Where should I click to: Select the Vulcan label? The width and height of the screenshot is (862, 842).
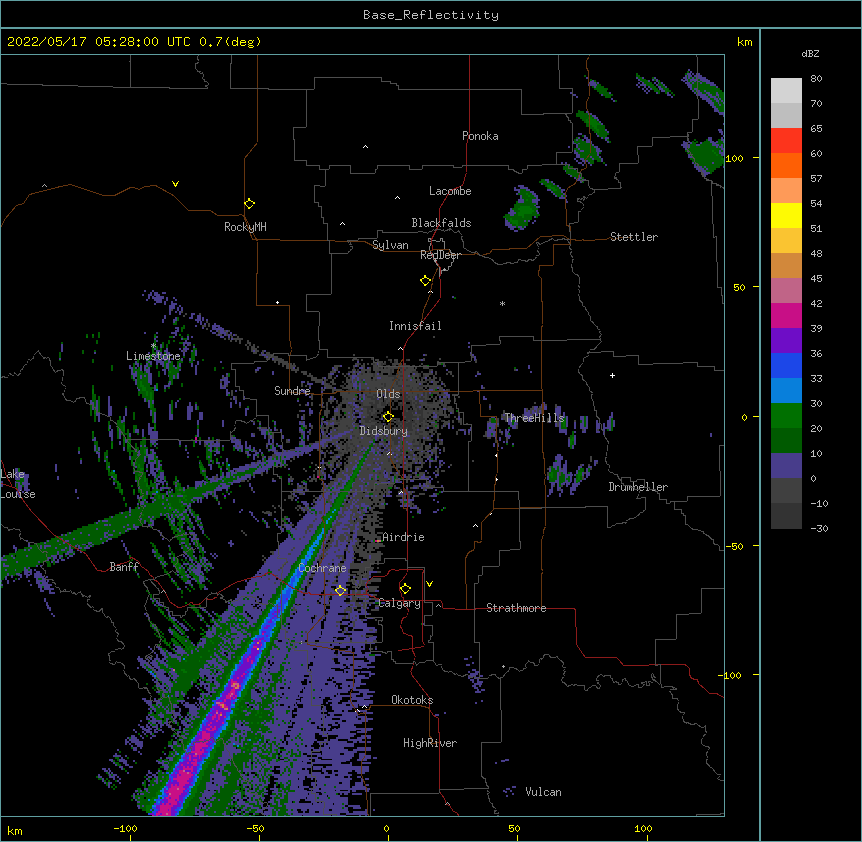543,792
